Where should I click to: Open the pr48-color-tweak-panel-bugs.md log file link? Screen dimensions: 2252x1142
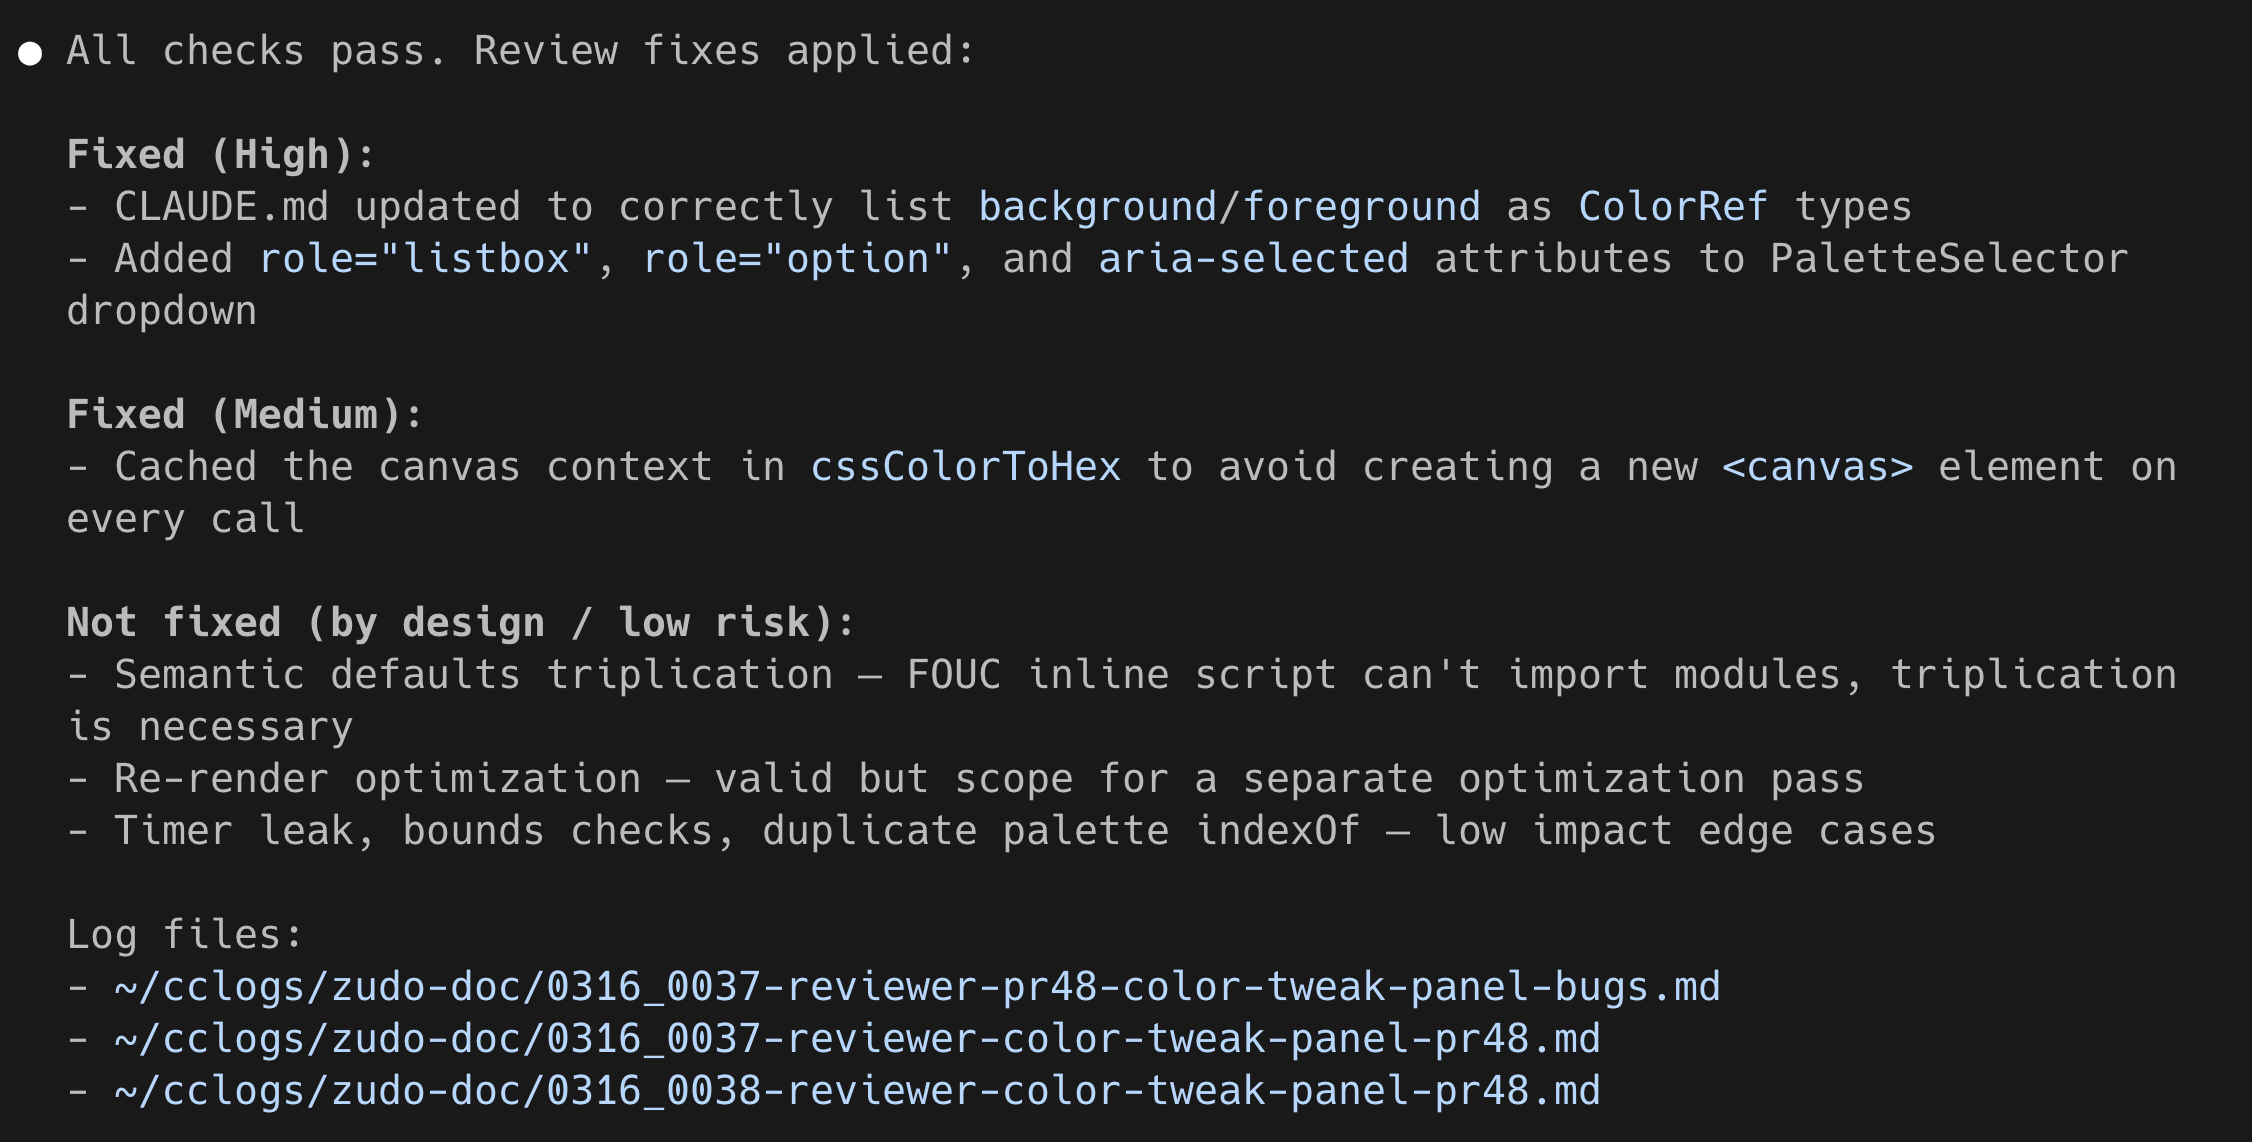917,987
